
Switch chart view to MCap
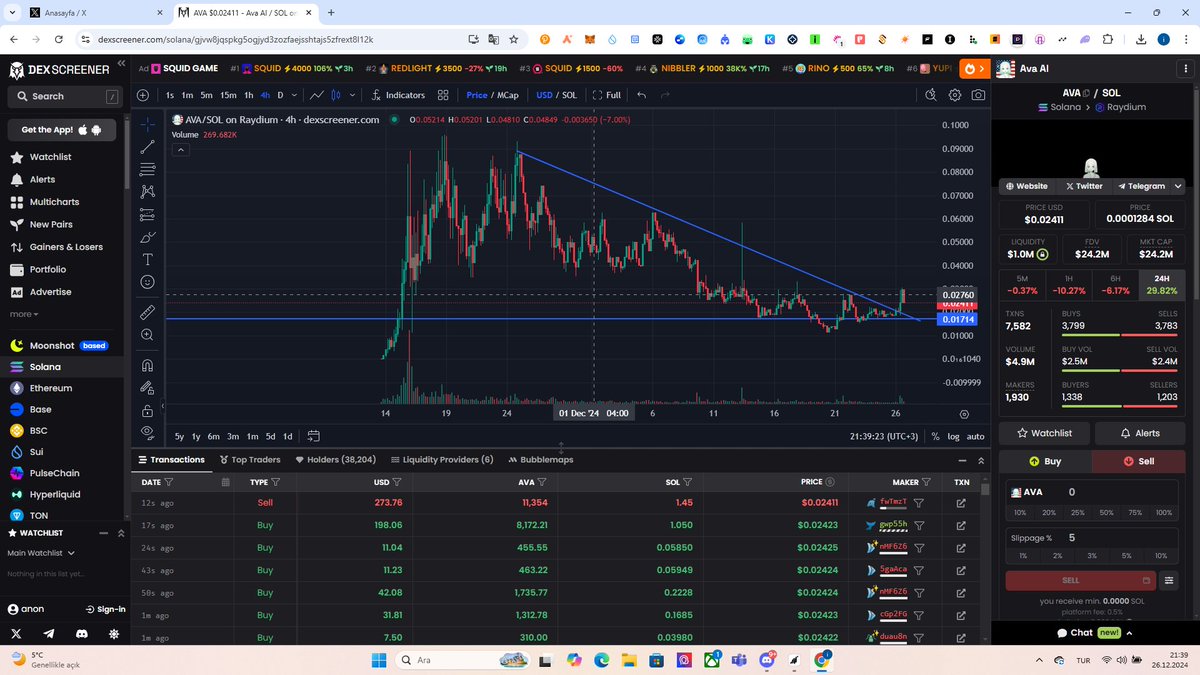click(x=506, y=95)
